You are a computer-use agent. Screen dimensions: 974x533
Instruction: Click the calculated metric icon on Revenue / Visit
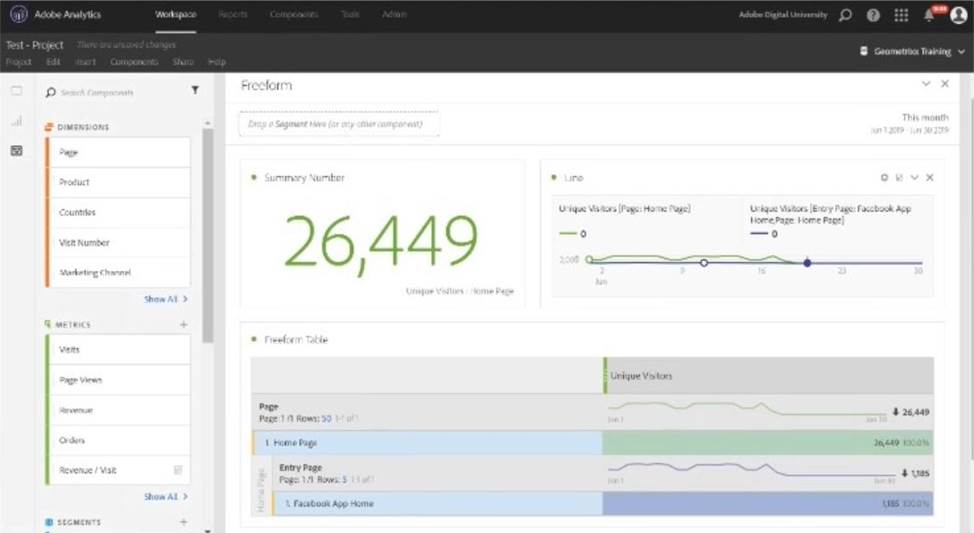pos(178,470)
